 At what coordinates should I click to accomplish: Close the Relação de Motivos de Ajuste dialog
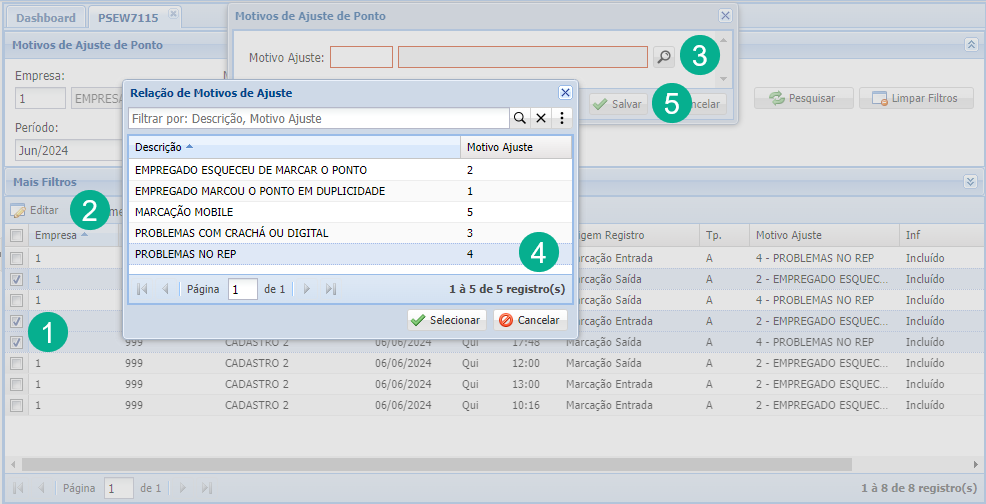(x=564, y=92)
